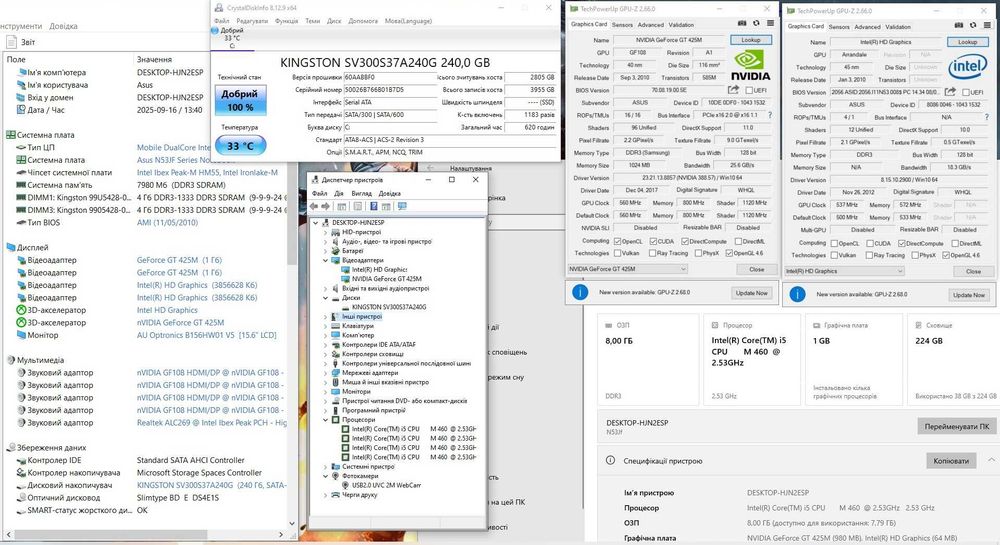Click Bus Interface question mark in Intel GPU-Z
Image resolution: width=1000 pixels, height=545 pixels.
click(x=987, y=117)
